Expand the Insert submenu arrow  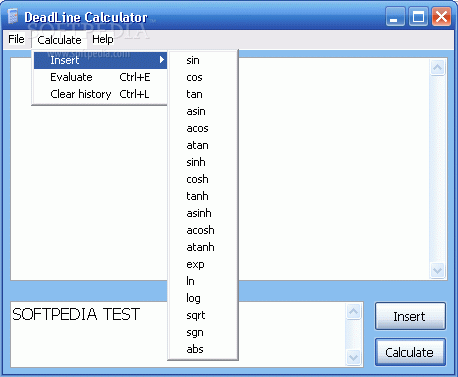coord(162,60)
